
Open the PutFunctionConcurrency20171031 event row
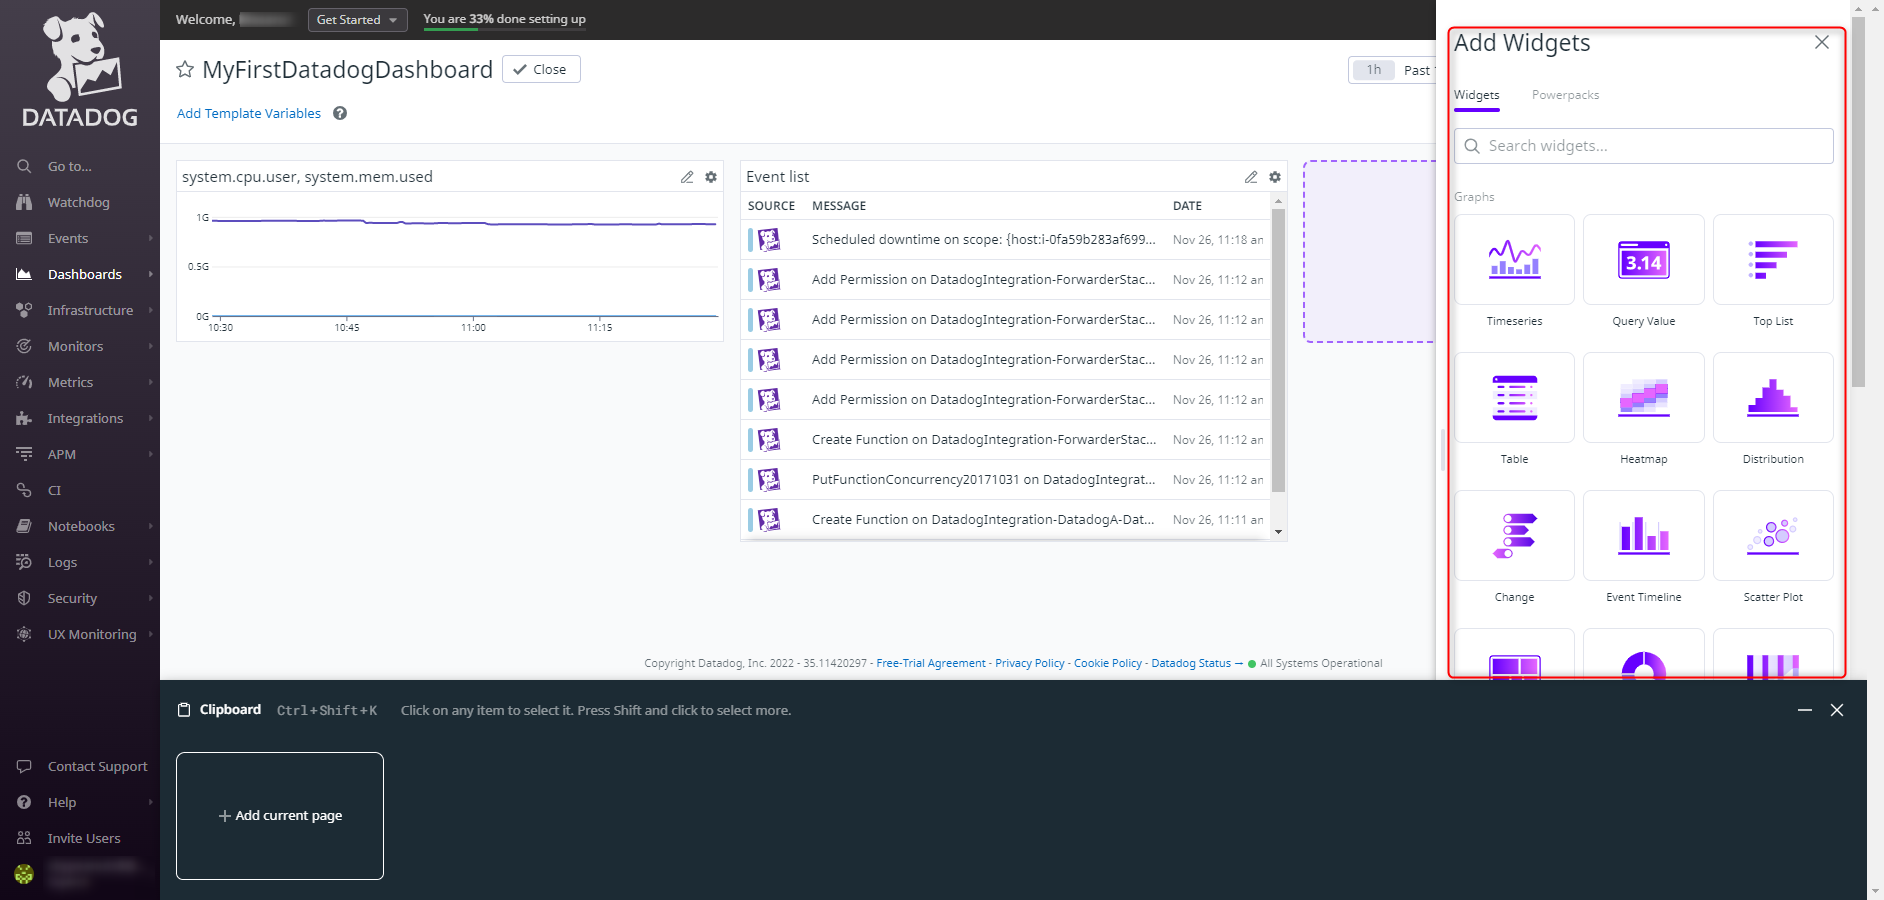pos(1006,480)
